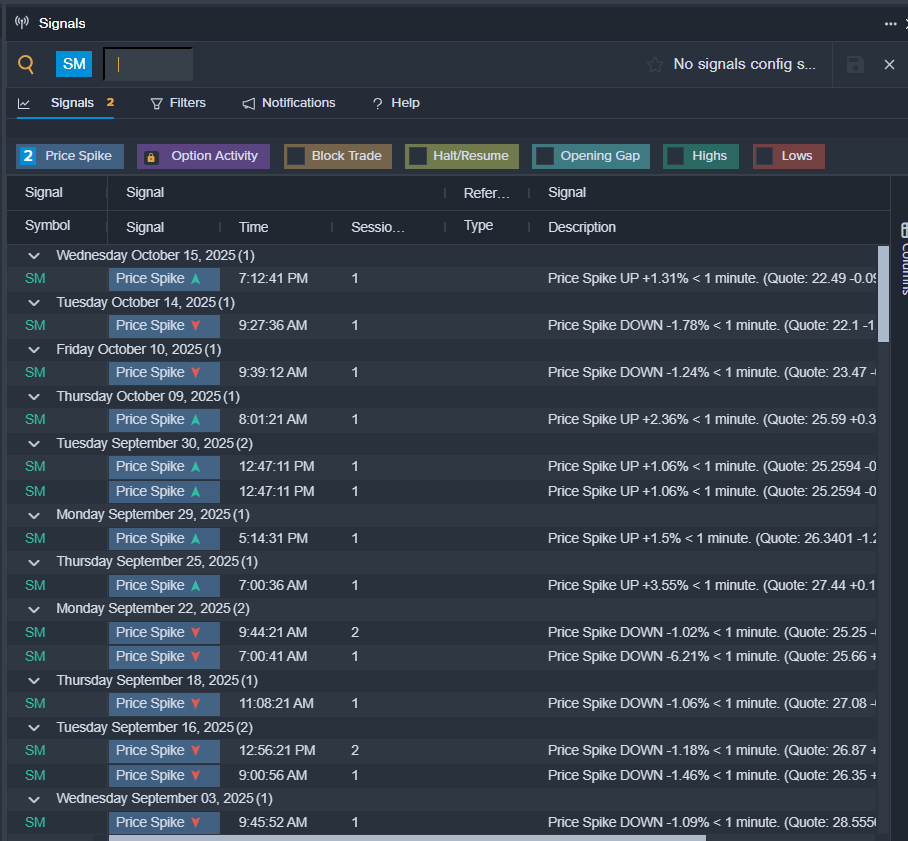The width and height of the screenshot is (908, 841).
Task: Collapse the Monday September 22, 2025 group
Action: [35, 609]
